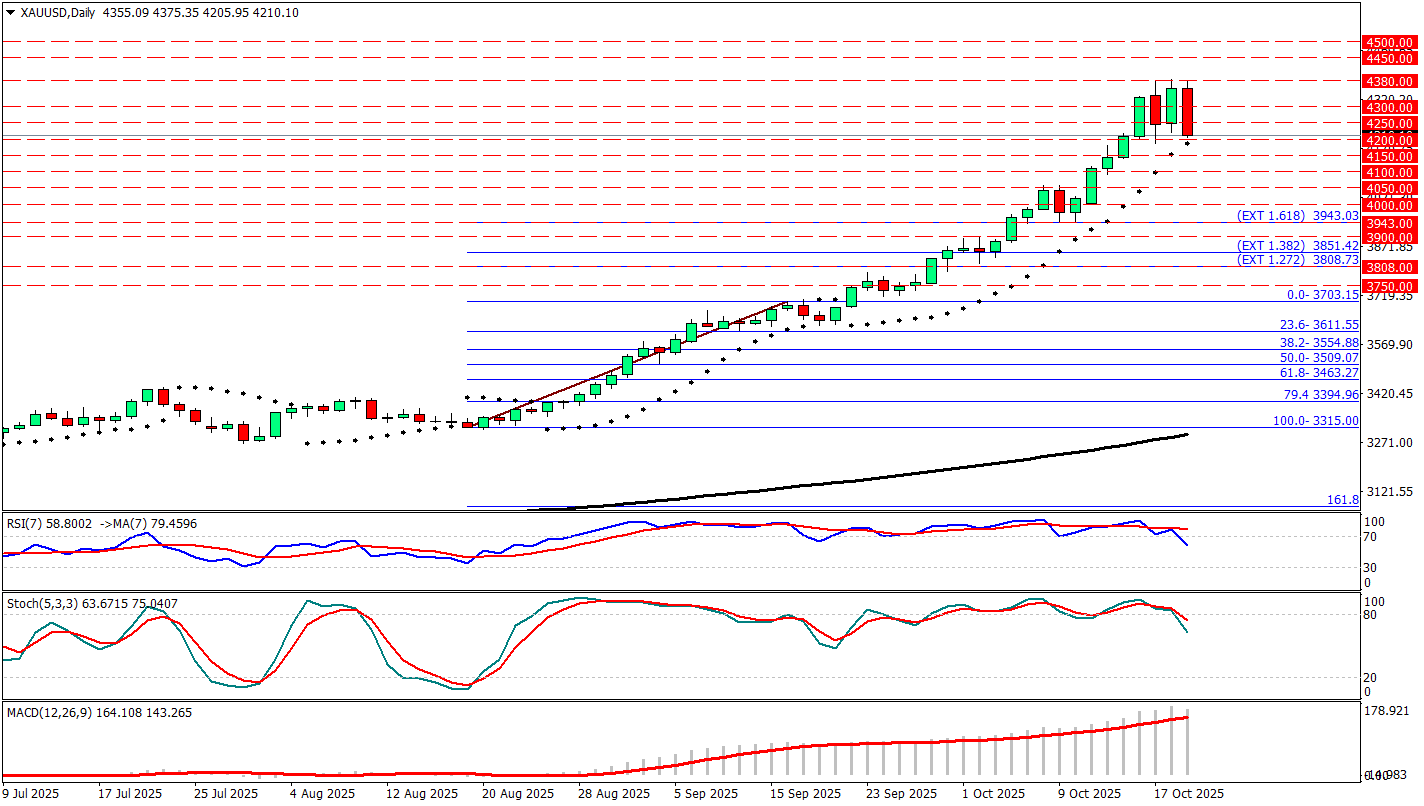1424x806 pixels.
Task: Select the latest large red candlestick
Action: 1187,112
